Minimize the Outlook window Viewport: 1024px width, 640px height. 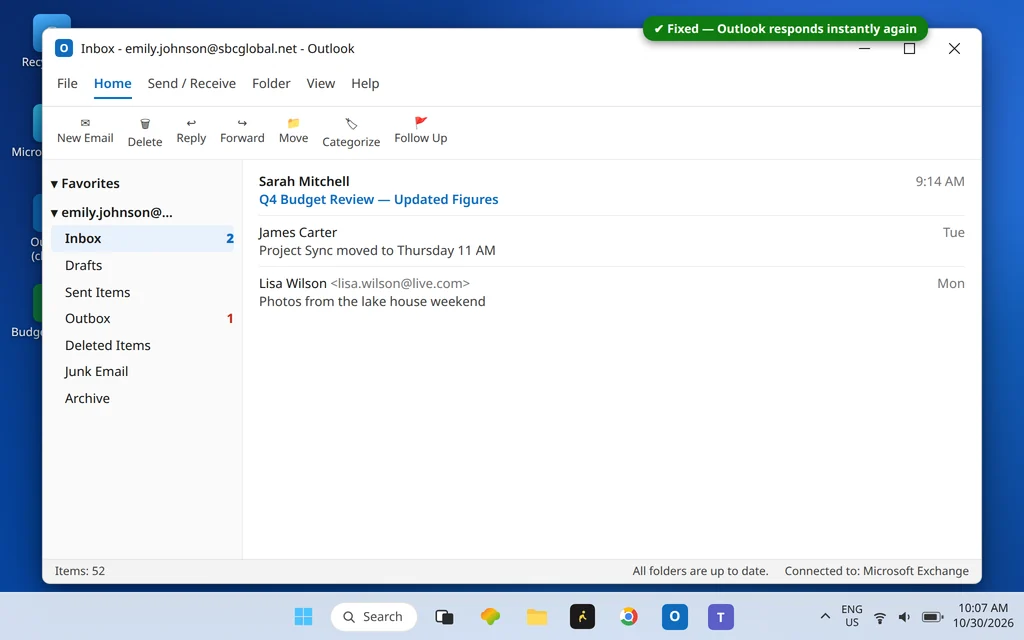pos(864,48)
